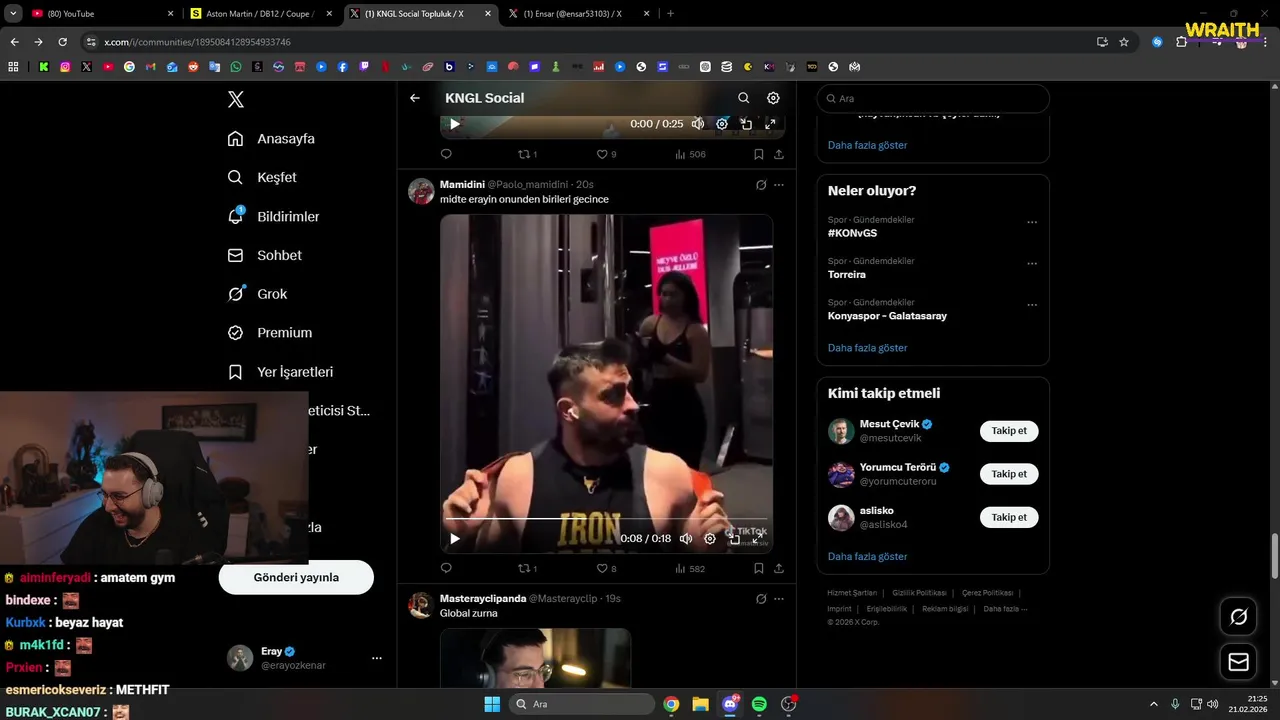This screenshot has width=1280, height=720.
Task: Like the Mamidini post
Action: pyautogui.click(x=606, y=568)
